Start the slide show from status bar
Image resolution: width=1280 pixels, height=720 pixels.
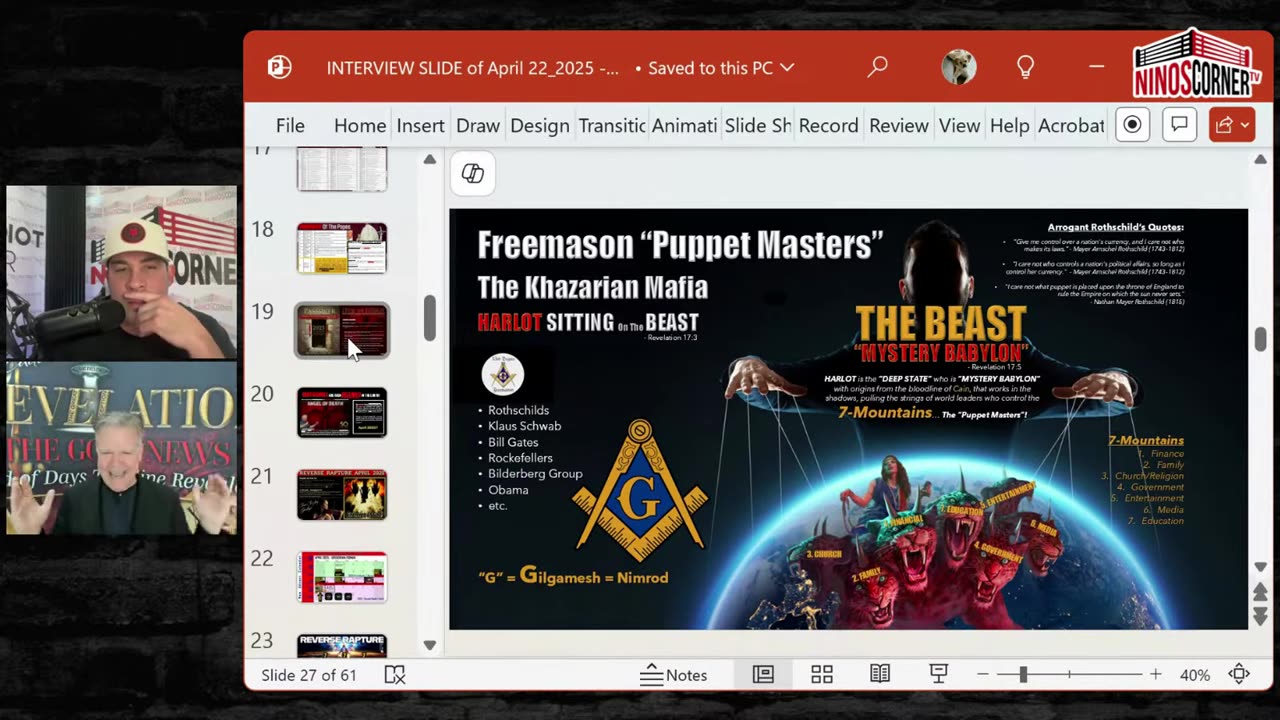pyautogui.click(x=938, y=675)
